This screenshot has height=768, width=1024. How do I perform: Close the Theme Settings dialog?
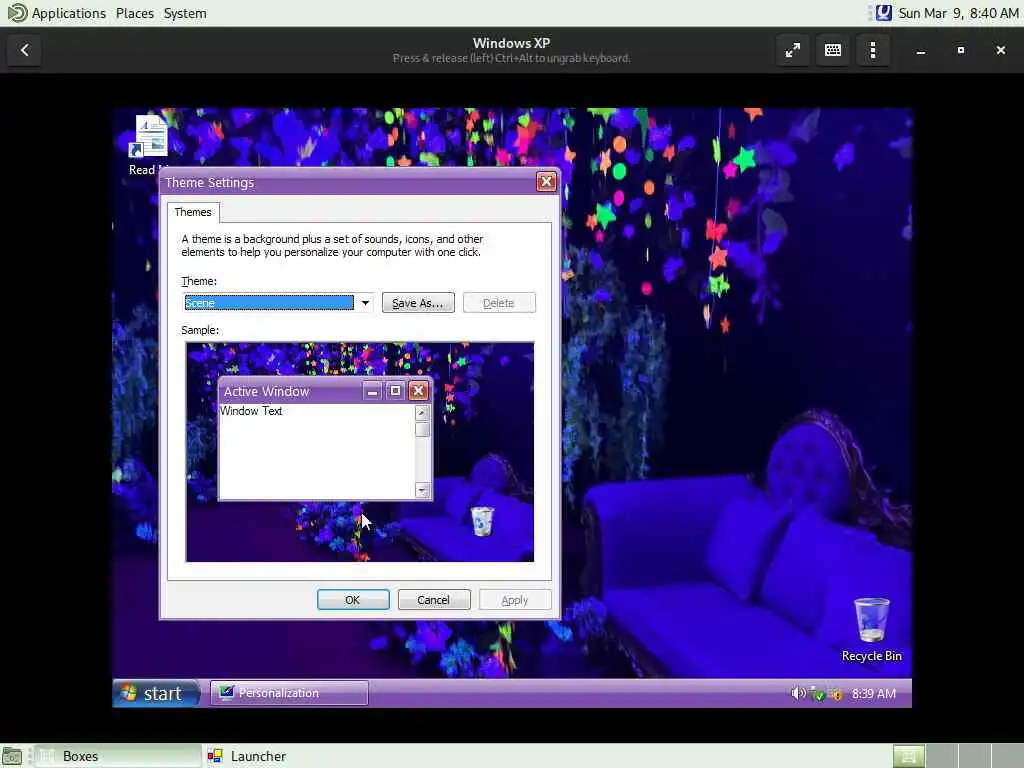click(546, 182)
